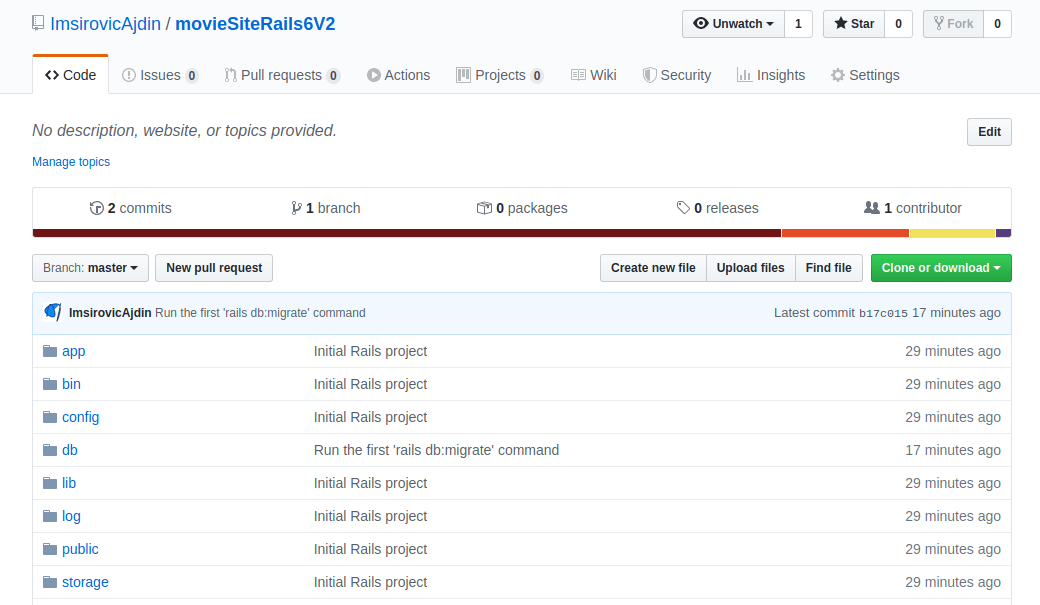Click the ImsirovicAjdin avatar in the commit bar
The width and height of the screenshot is (1040, 605).
(x=52, y=312)
